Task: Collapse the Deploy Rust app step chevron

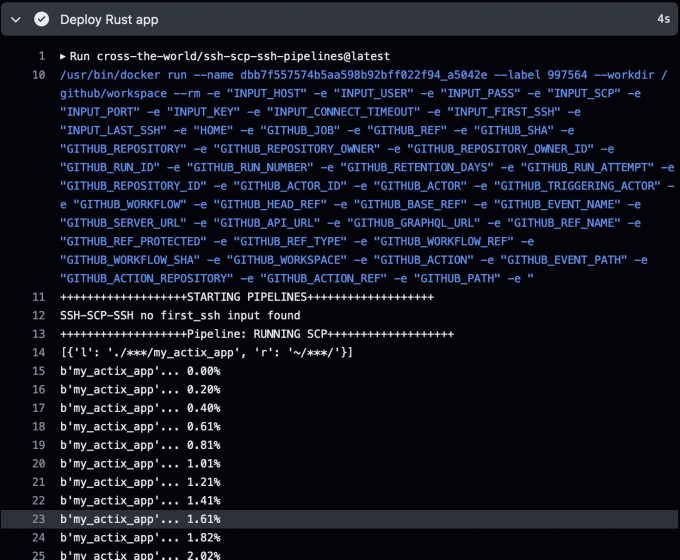Action: (15, 19)
